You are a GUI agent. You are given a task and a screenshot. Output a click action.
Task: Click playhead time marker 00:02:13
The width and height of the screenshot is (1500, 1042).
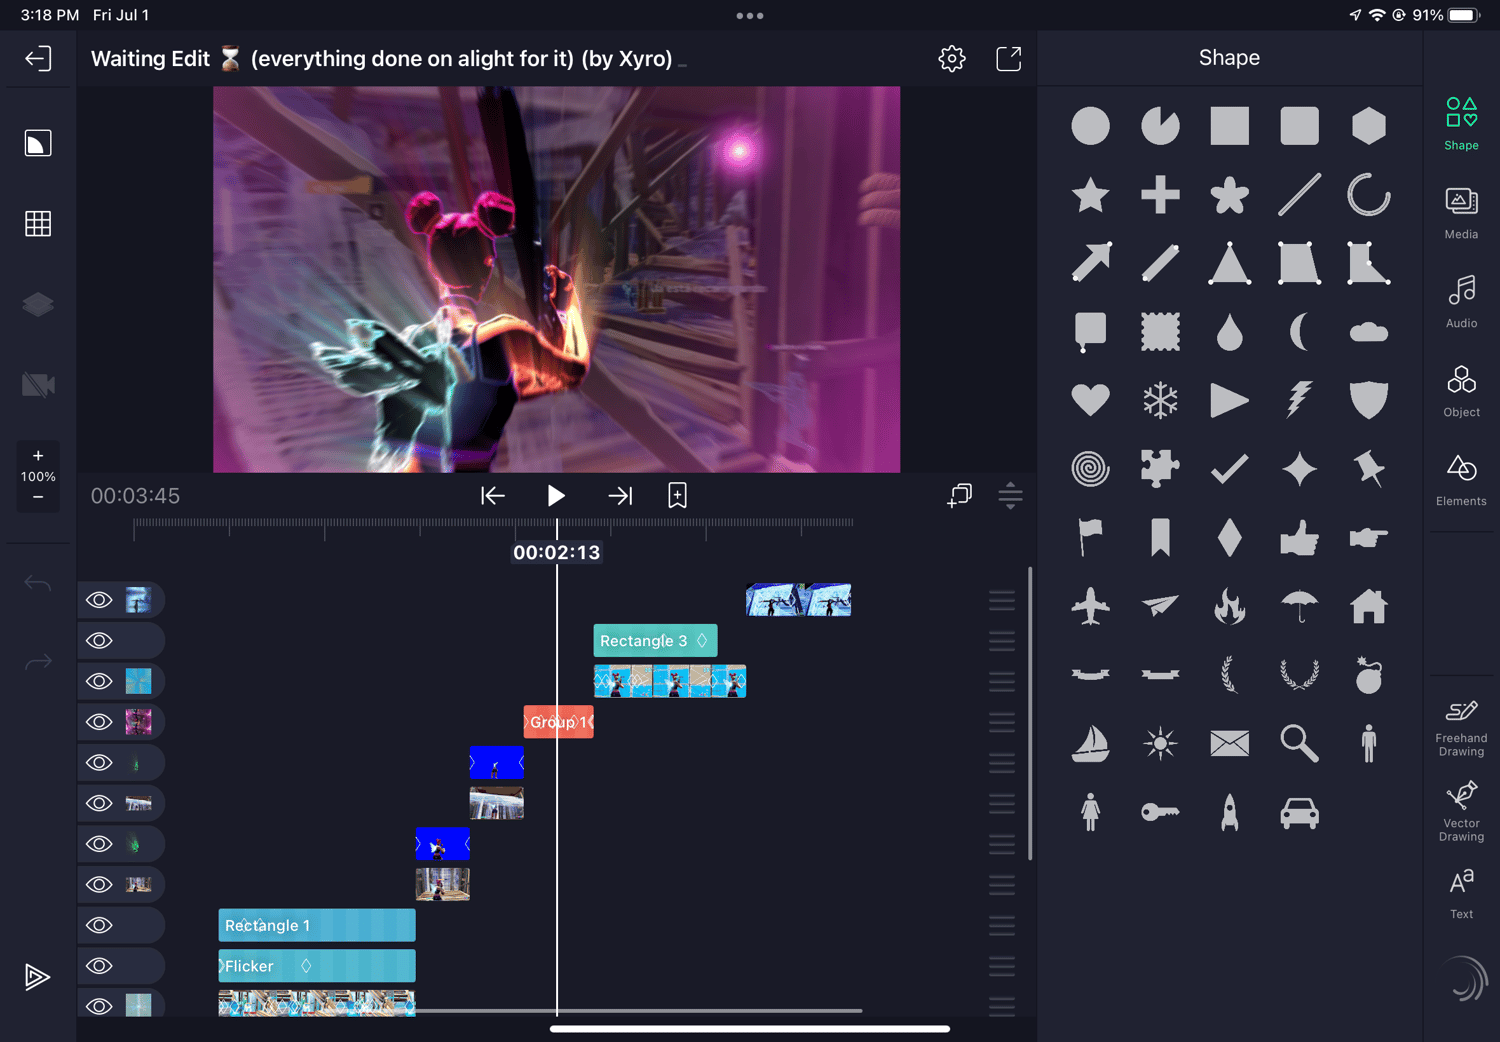557,552
